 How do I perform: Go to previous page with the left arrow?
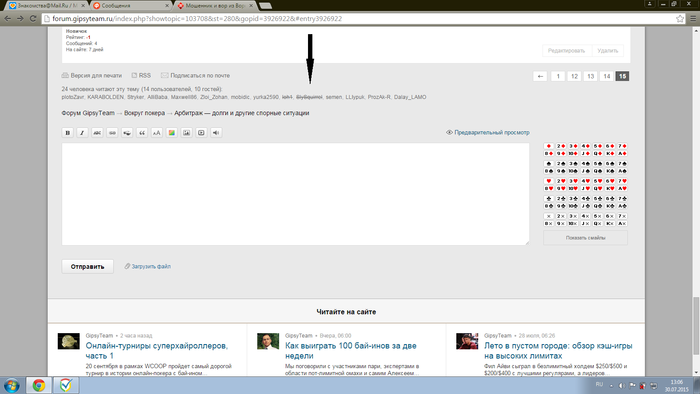540,76
